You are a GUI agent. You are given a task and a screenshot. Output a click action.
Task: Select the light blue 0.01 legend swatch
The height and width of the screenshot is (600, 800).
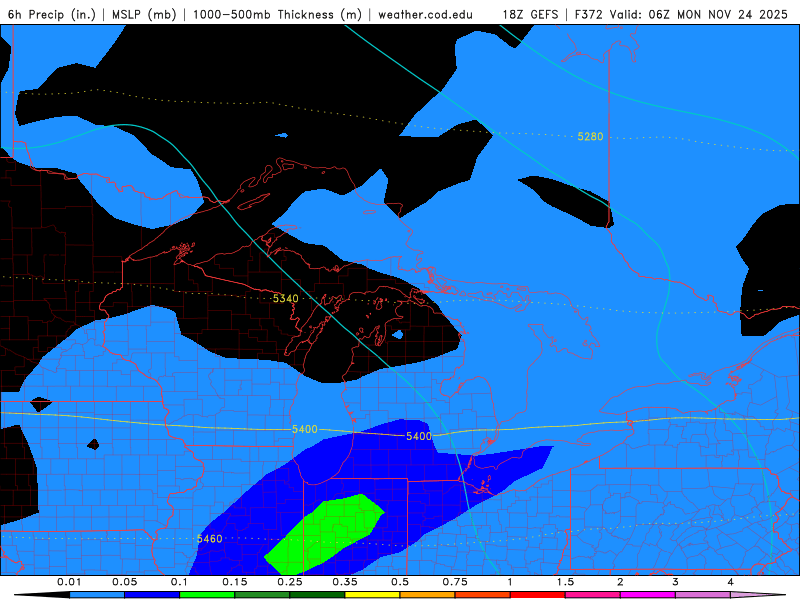97,595
